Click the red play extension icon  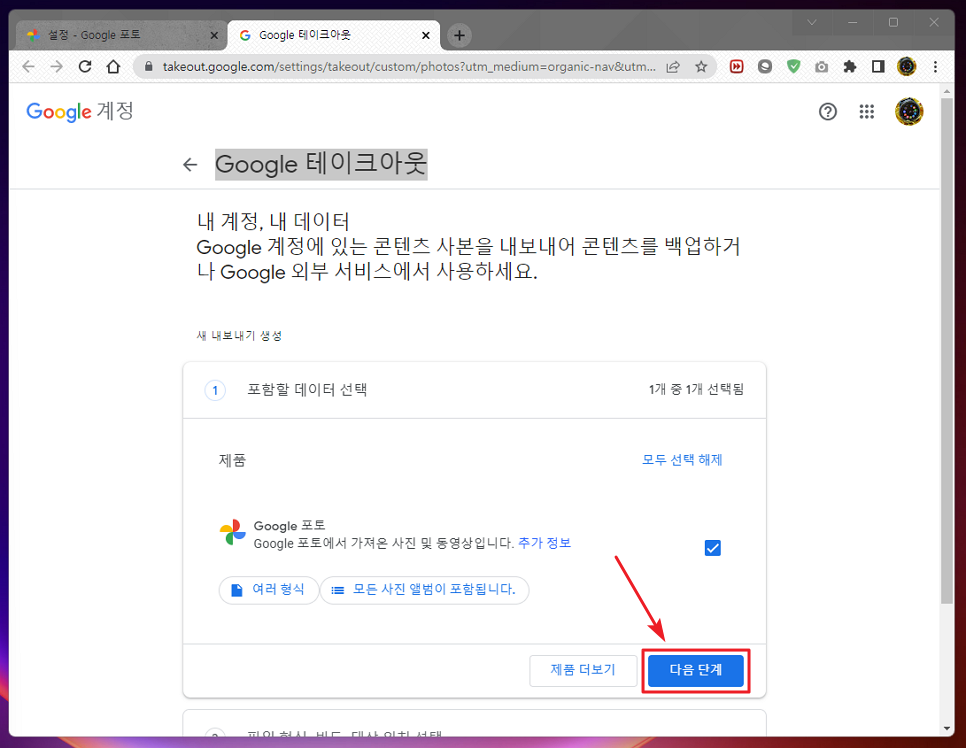pyautogui.click(x=736, y=67)
